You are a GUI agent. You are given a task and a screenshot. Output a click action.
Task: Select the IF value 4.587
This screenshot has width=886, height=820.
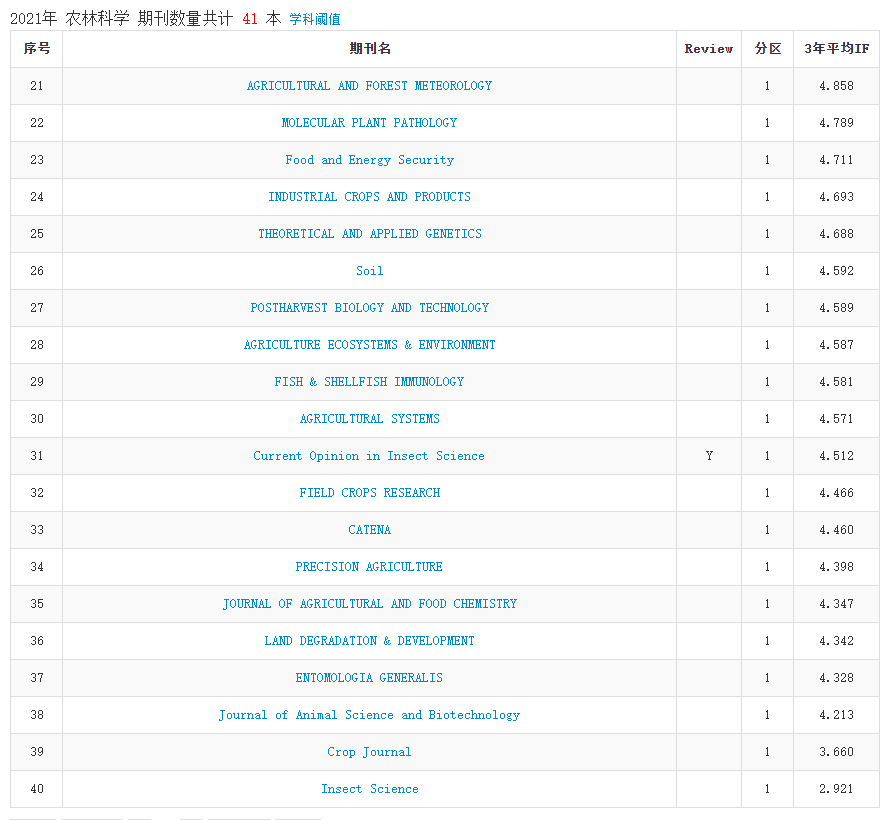(x=836, y=345)
